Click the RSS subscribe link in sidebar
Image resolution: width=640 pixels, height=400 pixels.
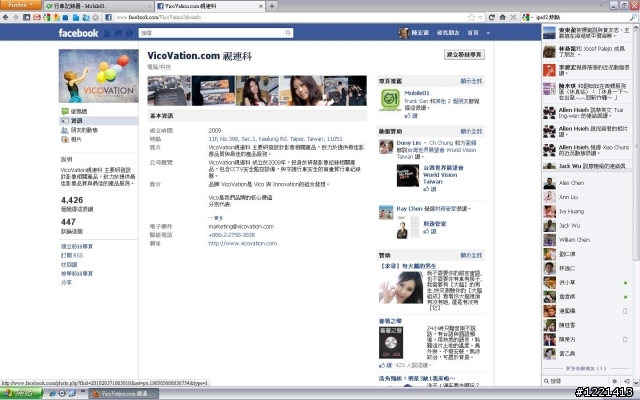pyautogui.click(x=72, y=256)
